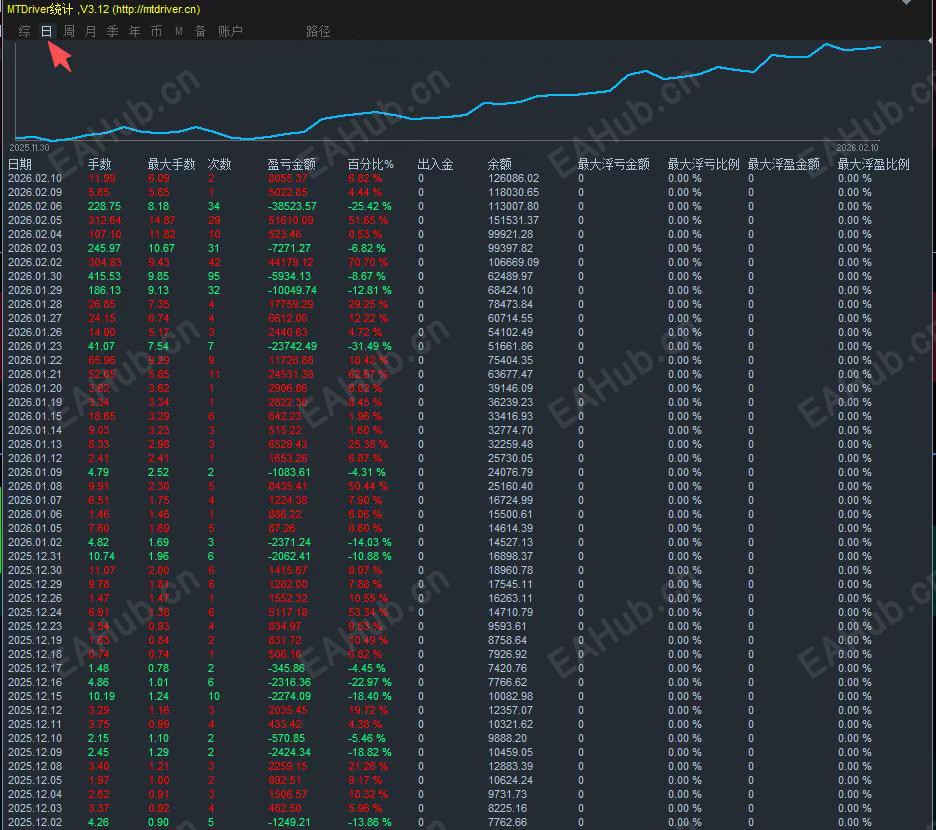Click balance cell 126086.02
The width and height of the screenshot is (936, 830).
[x=513, y=179]
